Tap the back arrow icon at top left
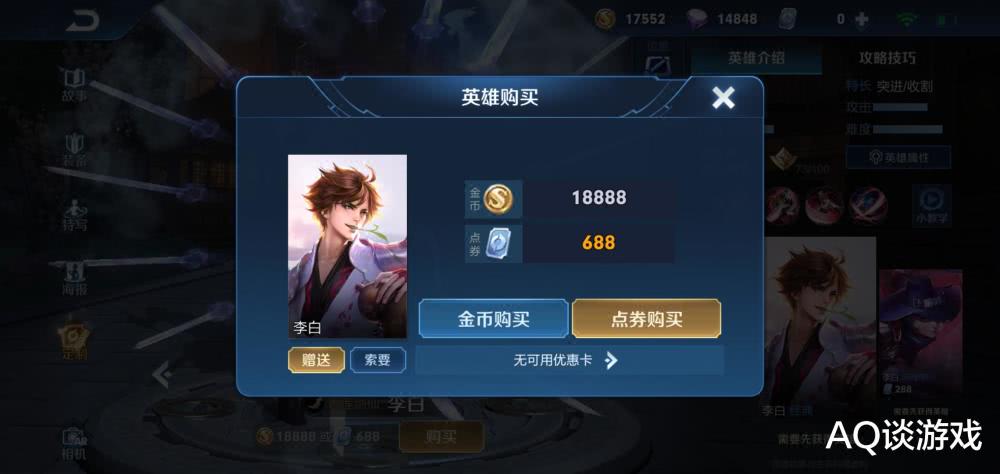This screenshot has width=1000, height=474. (x=82, y=22)
